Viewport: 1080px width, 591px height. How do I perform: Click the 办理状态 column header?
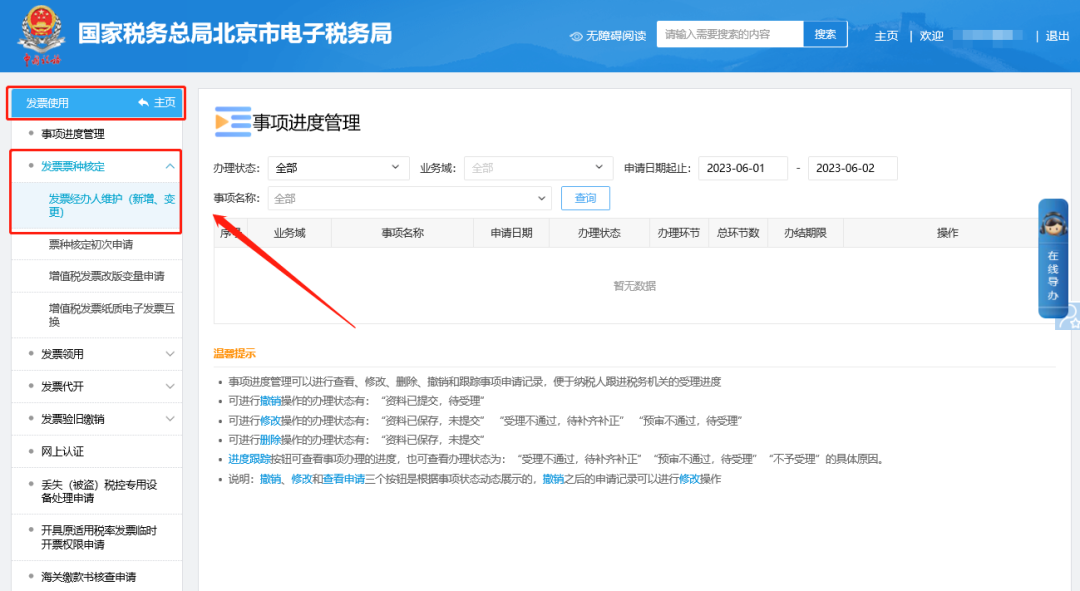599,233
